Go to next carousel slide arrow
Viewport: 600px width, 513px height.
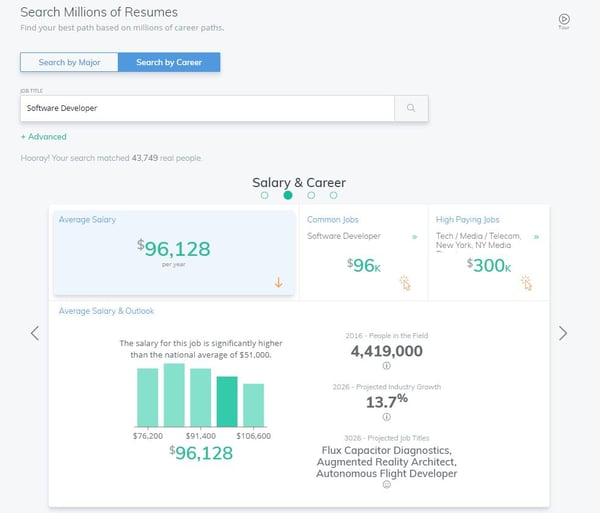(563, 333)
